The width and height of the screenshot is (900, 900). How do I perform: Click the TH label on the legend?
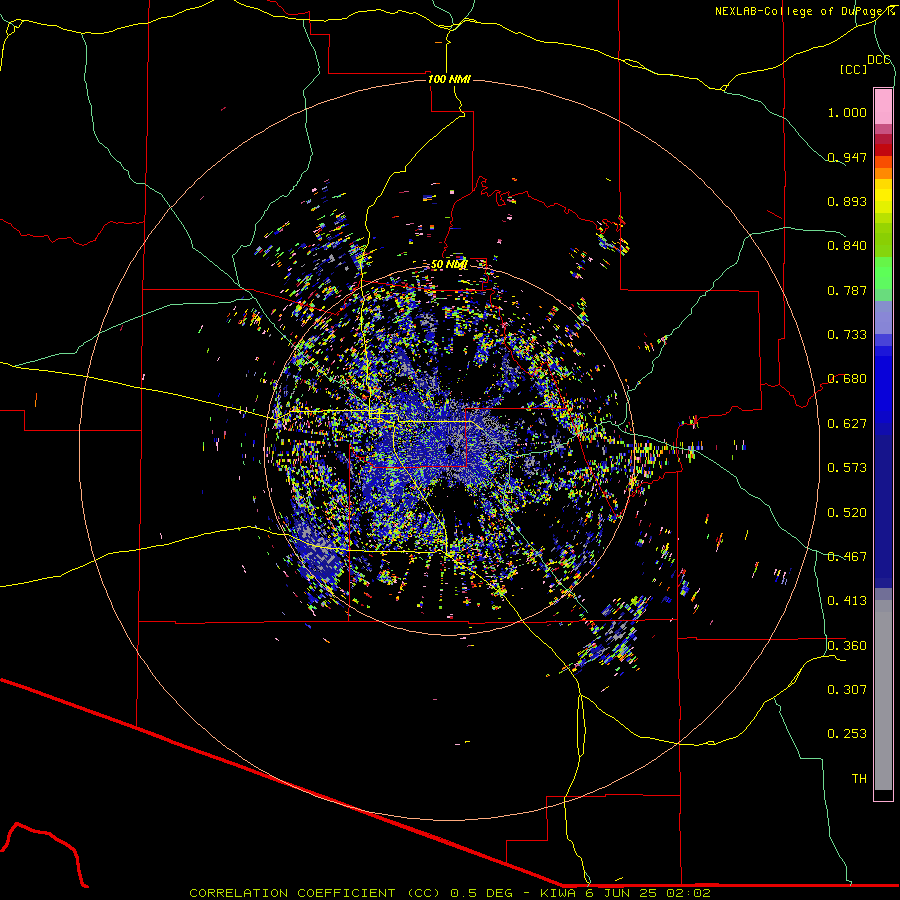[859, 779]
